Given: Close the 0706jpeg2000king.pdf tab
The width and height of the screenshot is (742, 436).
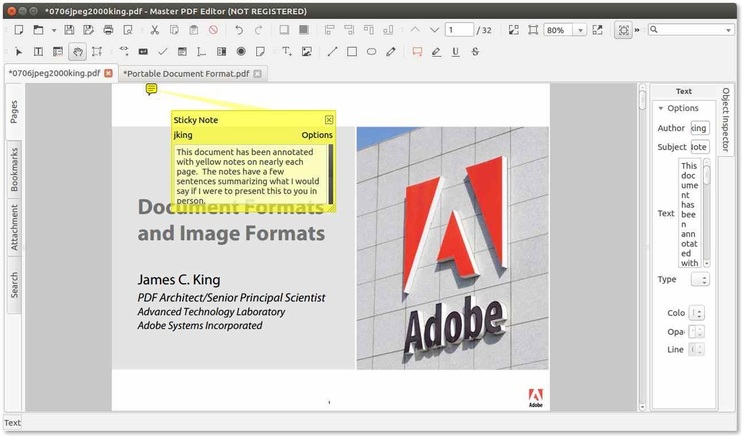Looking at the screenshot, I should (108, 73).
